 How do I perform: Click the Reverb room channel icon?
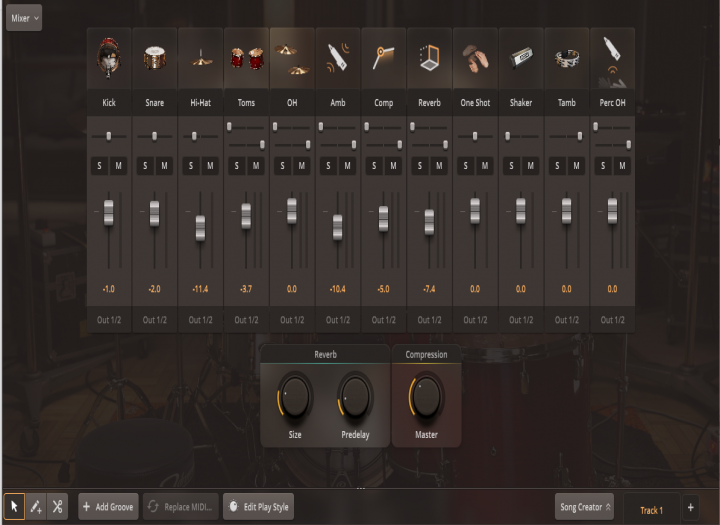coord(429,58)
